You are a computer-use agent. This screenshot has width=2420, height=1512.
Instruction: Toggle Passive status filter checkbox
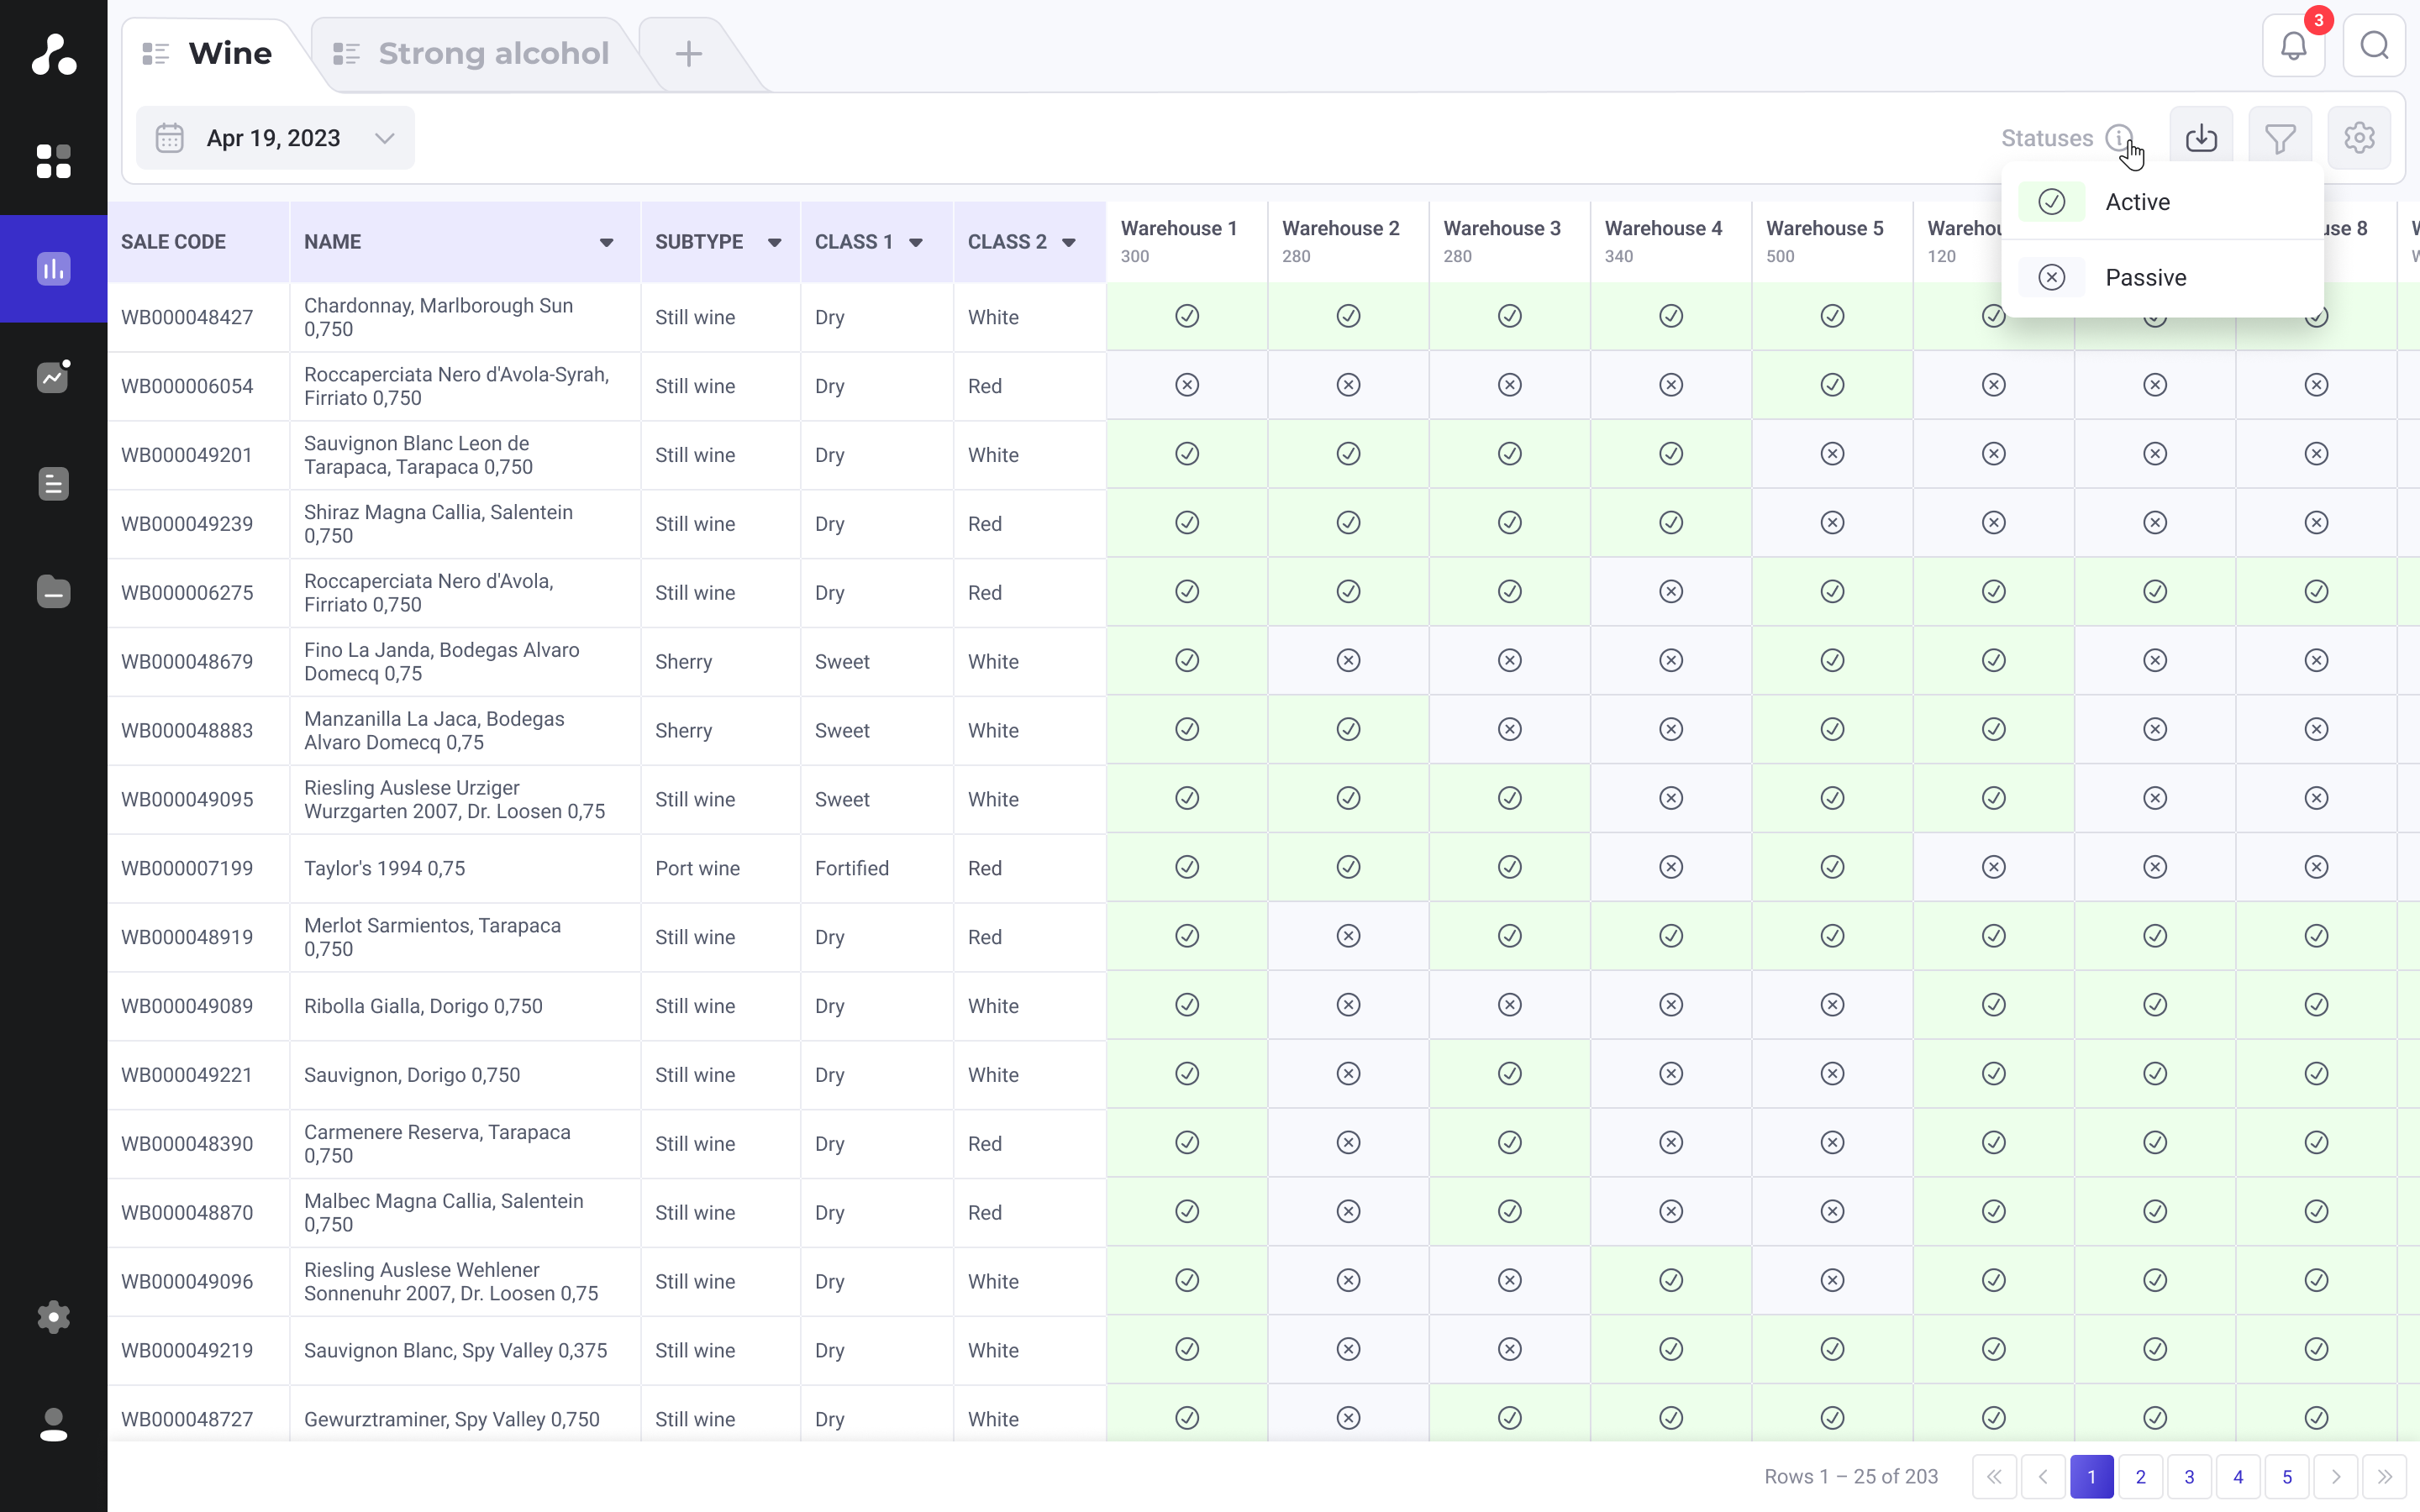coord(2053,277)
